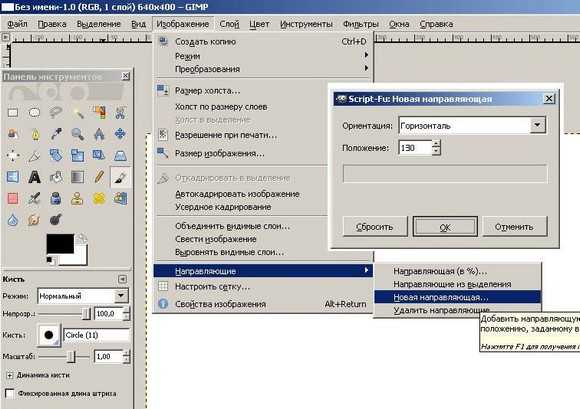The height and width of the screenshot is (409, 580).
Task: Click the black foreground color swatch
Action: [59, 243]
